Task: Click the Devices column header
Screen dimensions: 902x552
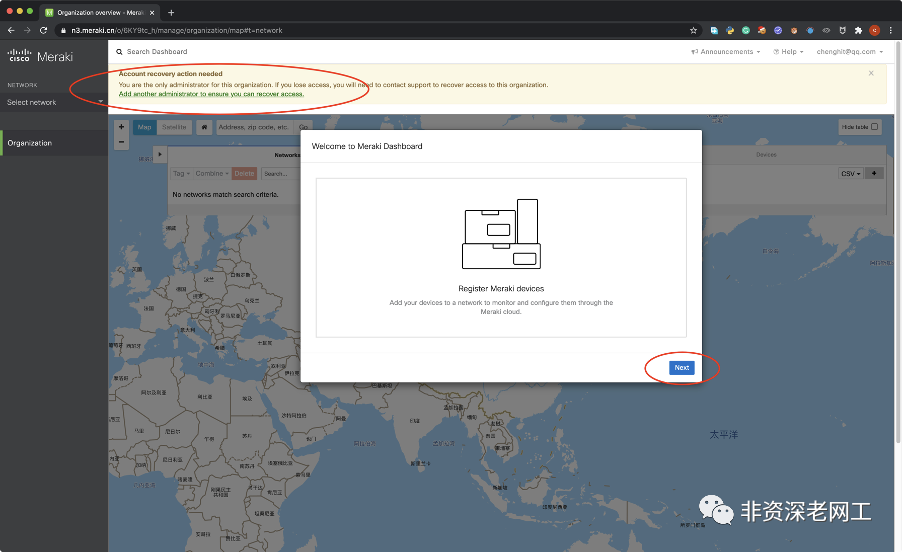Action: (x=766, y=155)
